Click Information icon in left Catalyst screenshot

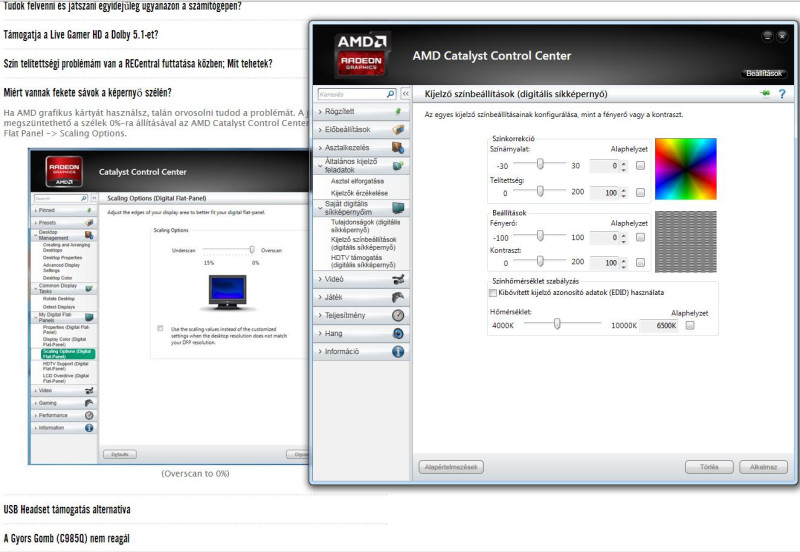(89, 428)
